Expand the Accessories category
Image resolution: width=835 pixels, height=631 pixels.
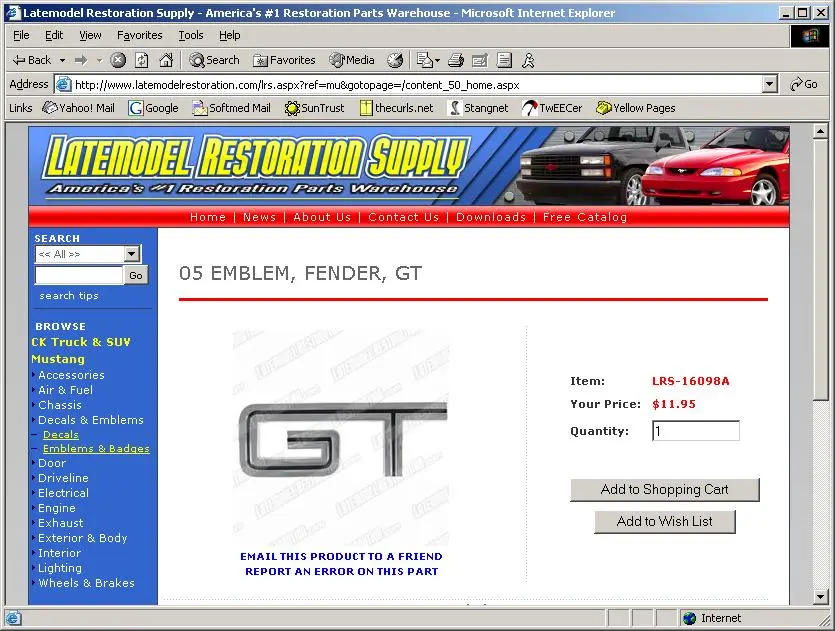(x=71, y=375)
